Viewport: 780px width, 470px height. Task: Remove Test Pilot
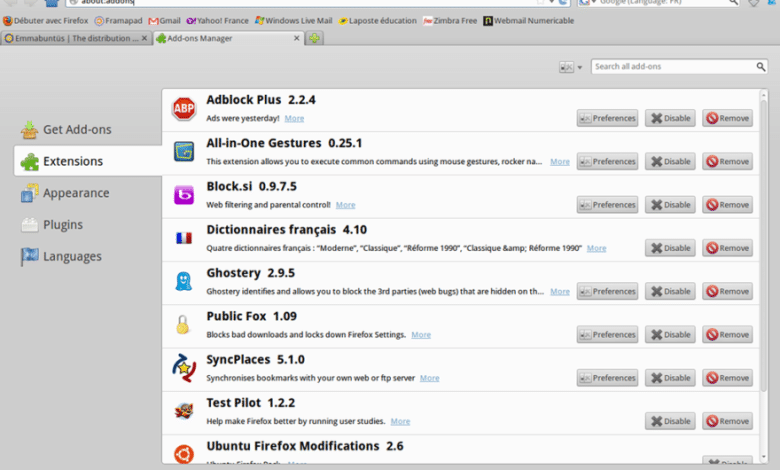[727, 421]
